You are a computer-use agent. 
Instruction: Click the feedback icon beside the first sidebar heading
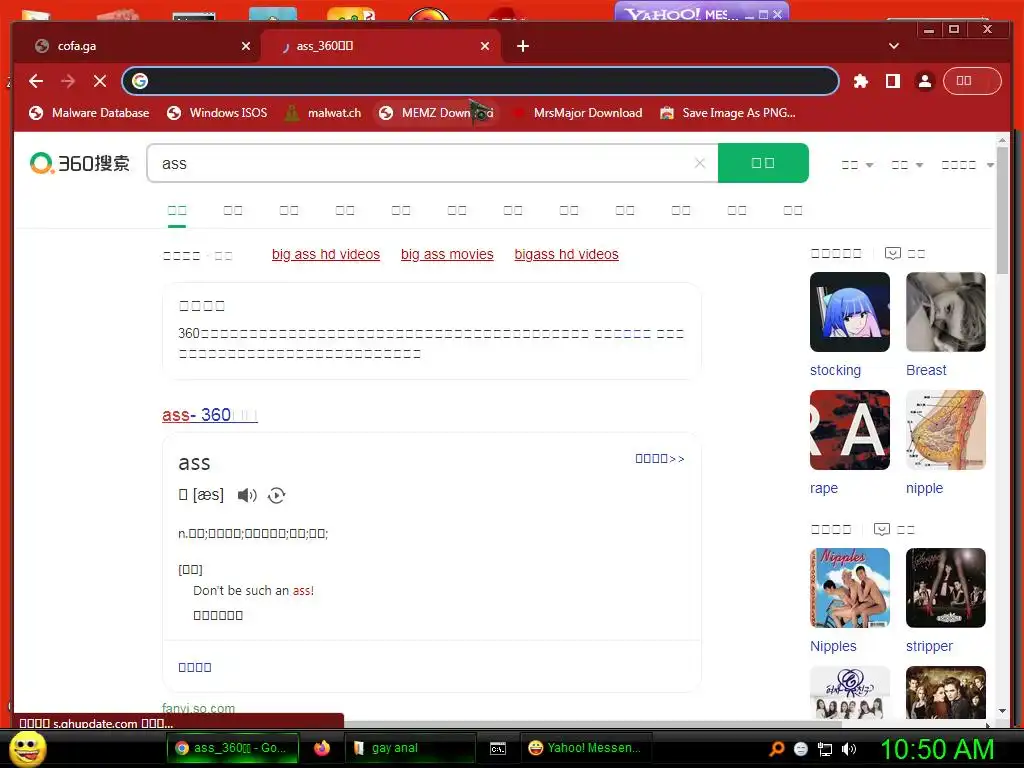coord(893,253)
